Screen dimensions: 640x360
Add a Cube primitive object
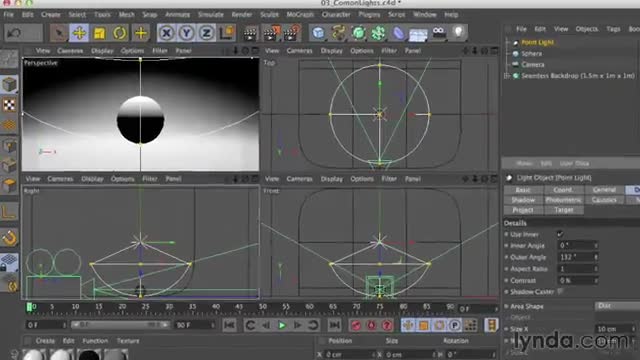point(318,33)
